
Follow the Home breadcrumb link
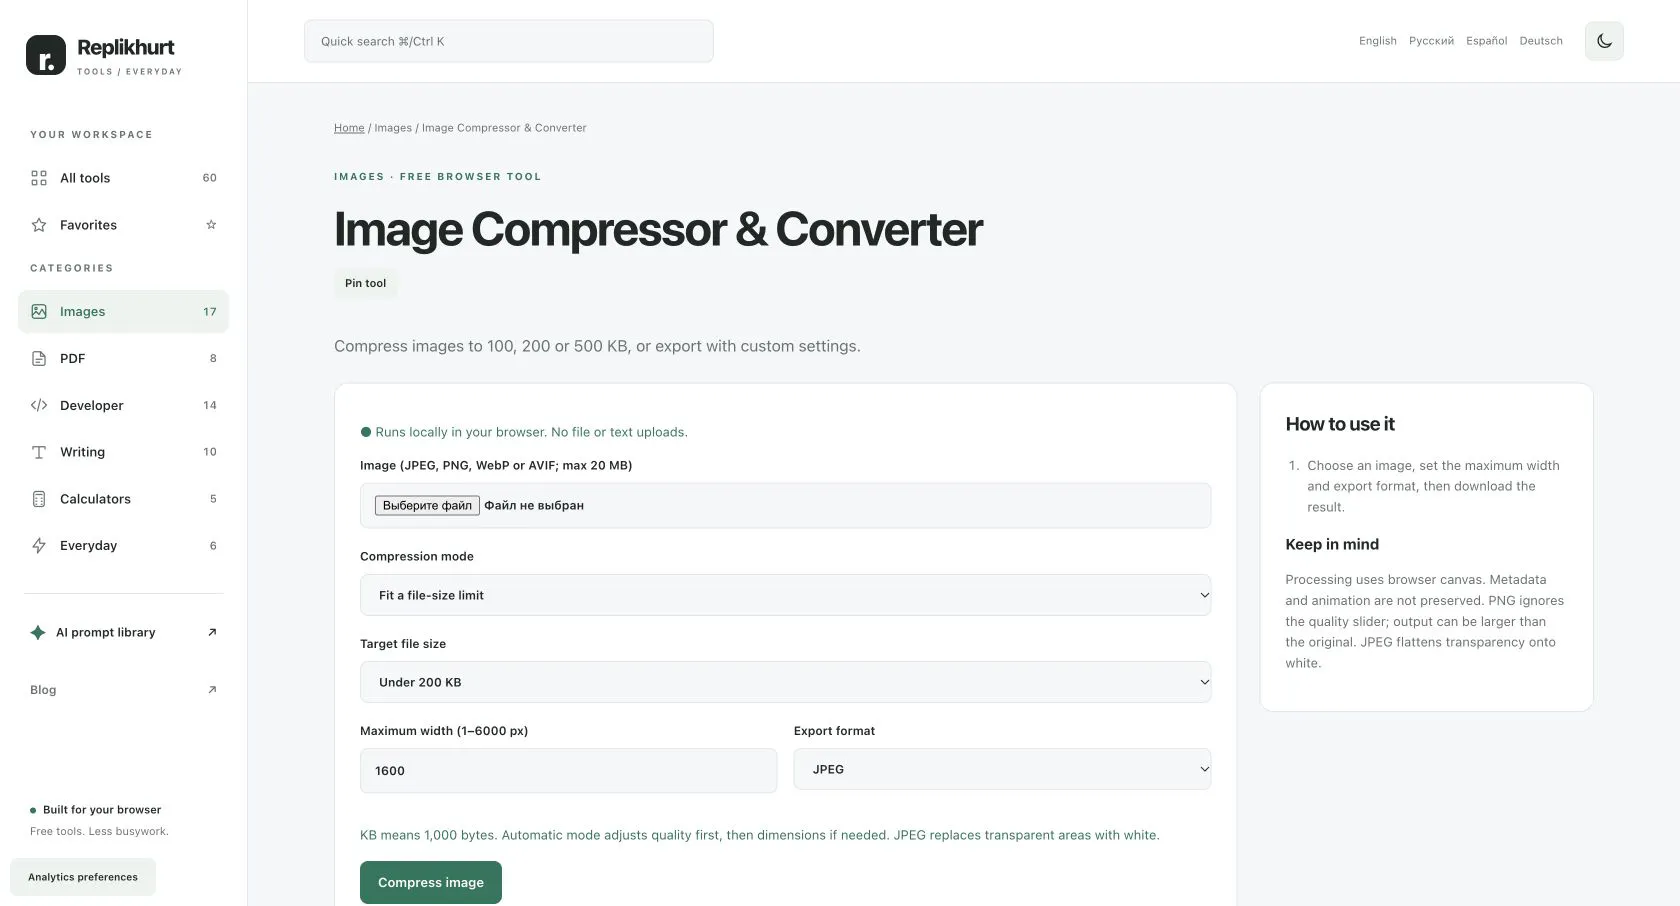pos(349,128)
